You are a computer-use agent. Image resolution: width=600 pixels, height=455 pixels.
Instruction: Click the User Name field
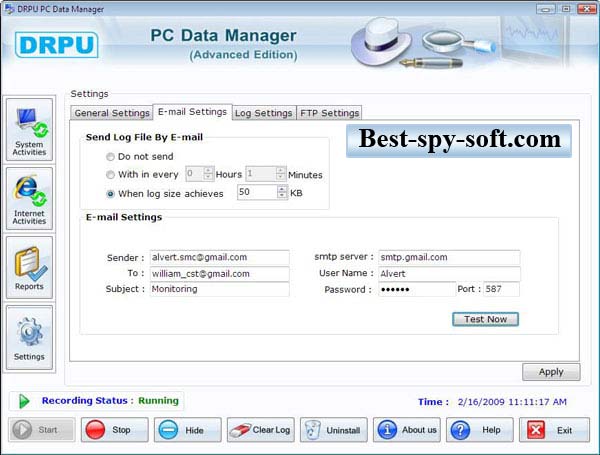(449, 274)
